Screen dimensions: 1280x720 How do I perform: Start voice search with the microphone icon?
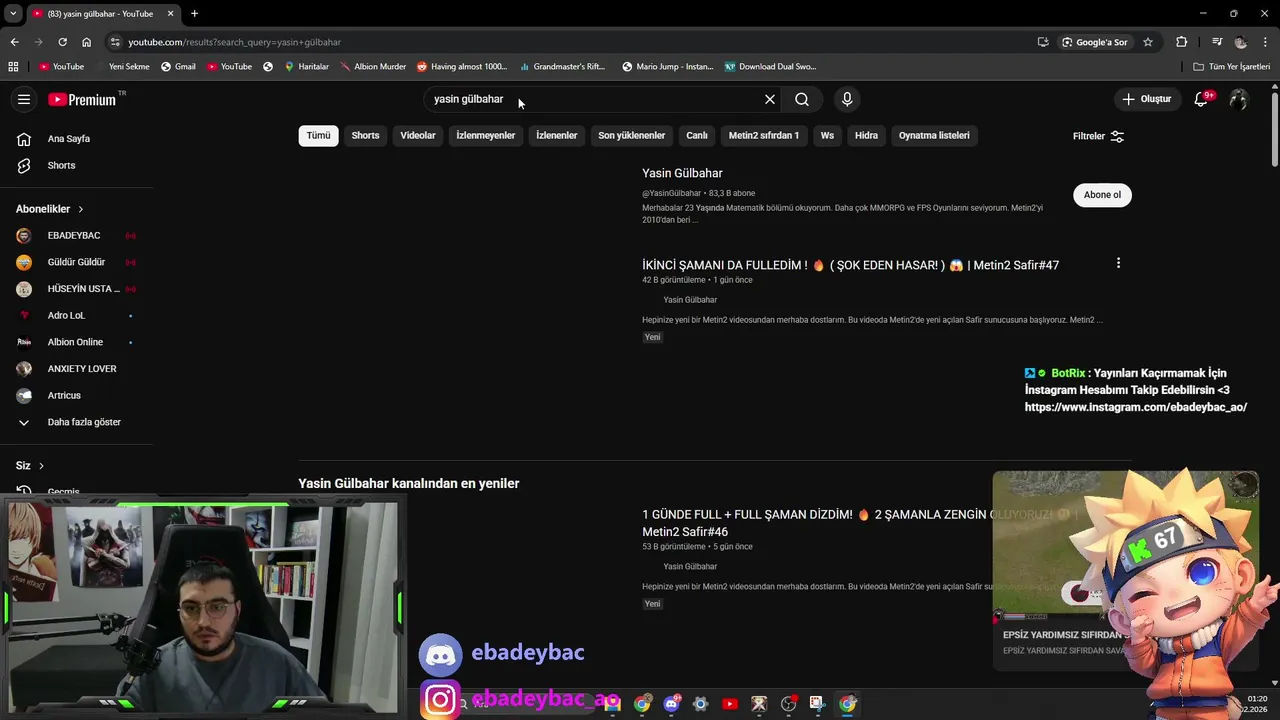pos(847,99)
